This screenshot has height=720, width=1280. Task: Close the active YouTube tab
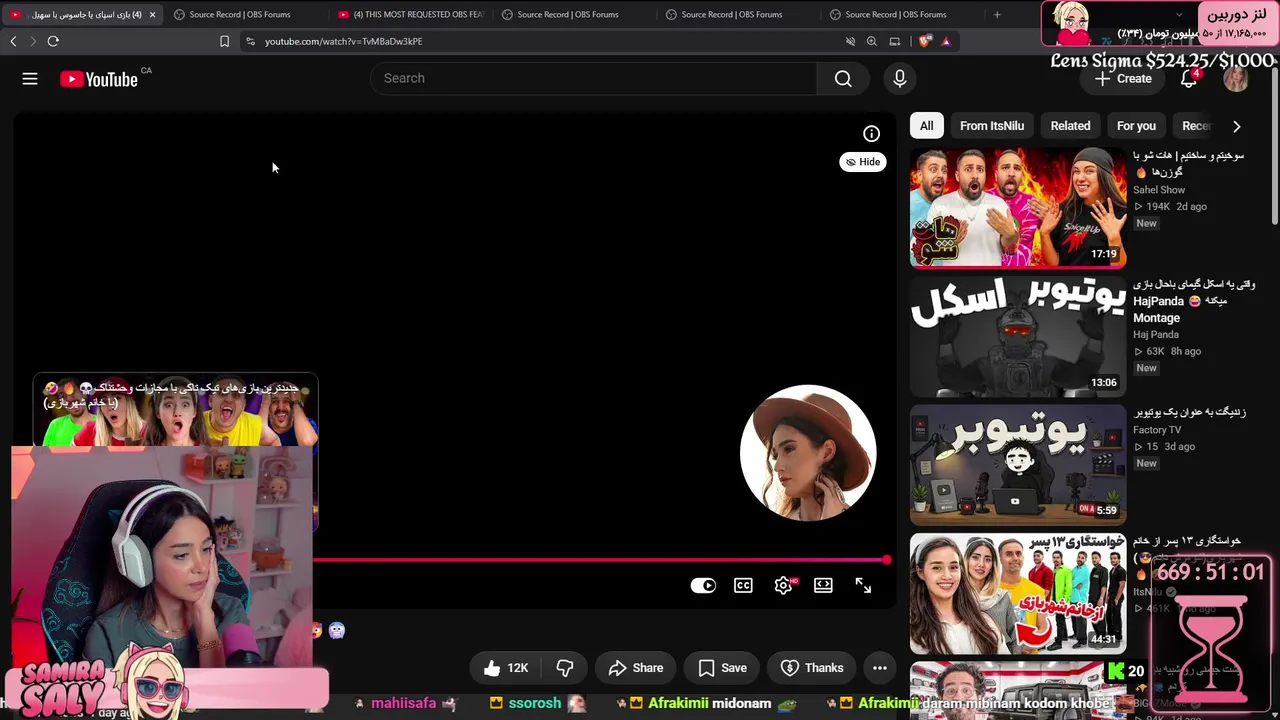point(152,15)
